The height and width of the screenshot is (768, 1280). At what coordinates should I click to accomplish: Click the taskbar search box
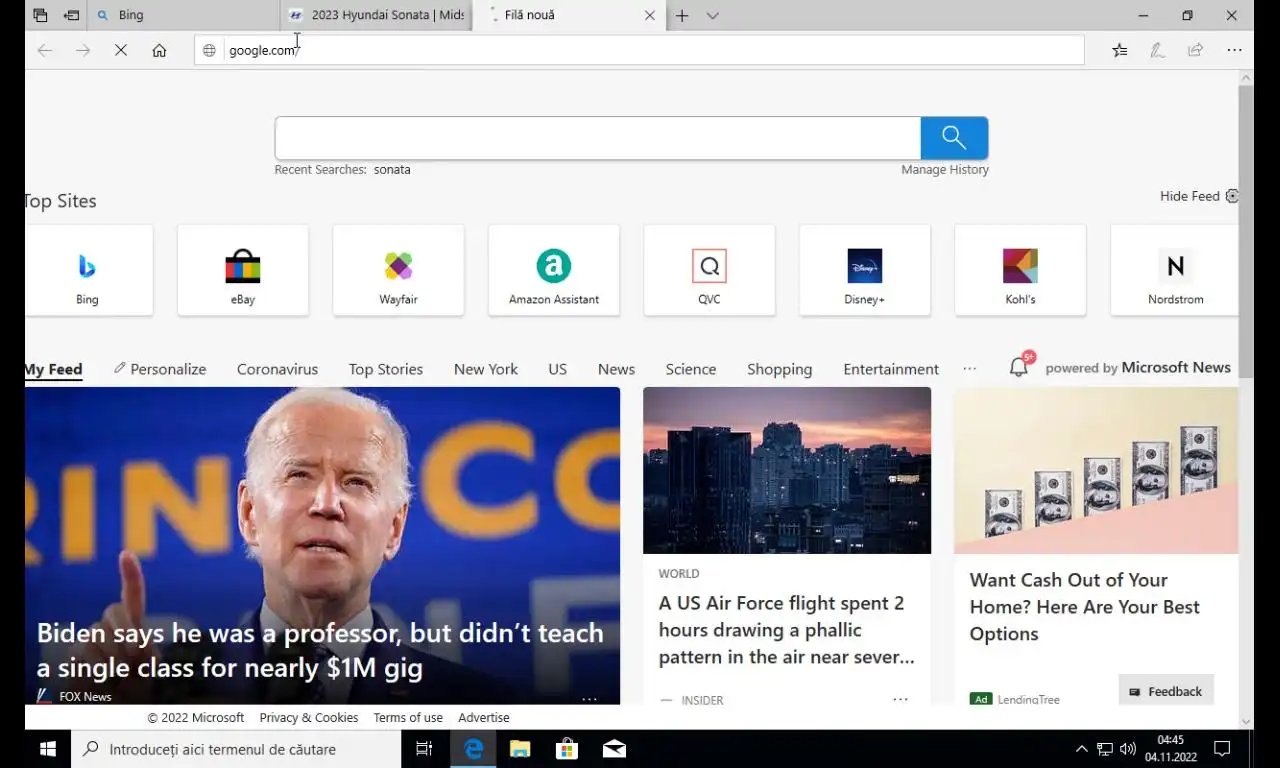tap(236, 749)
